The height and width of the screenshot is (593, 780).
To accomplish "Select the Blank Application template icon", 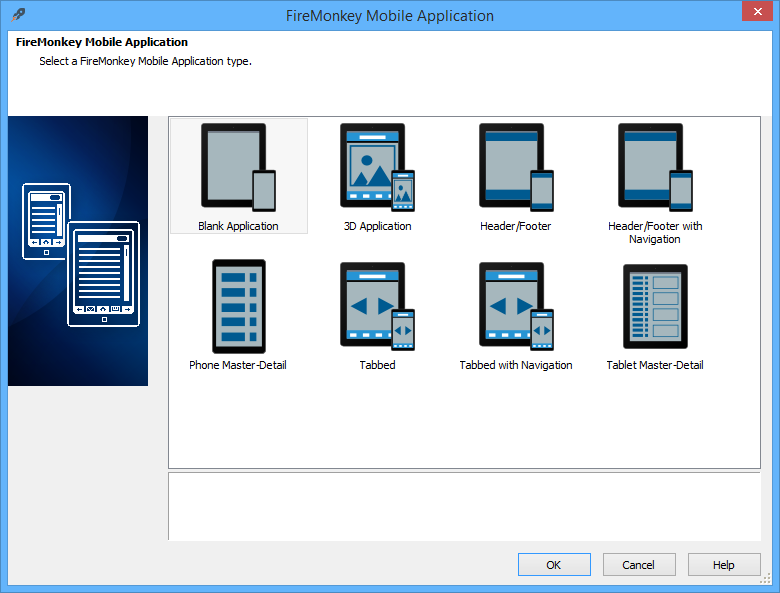I will tap(238, 168).
